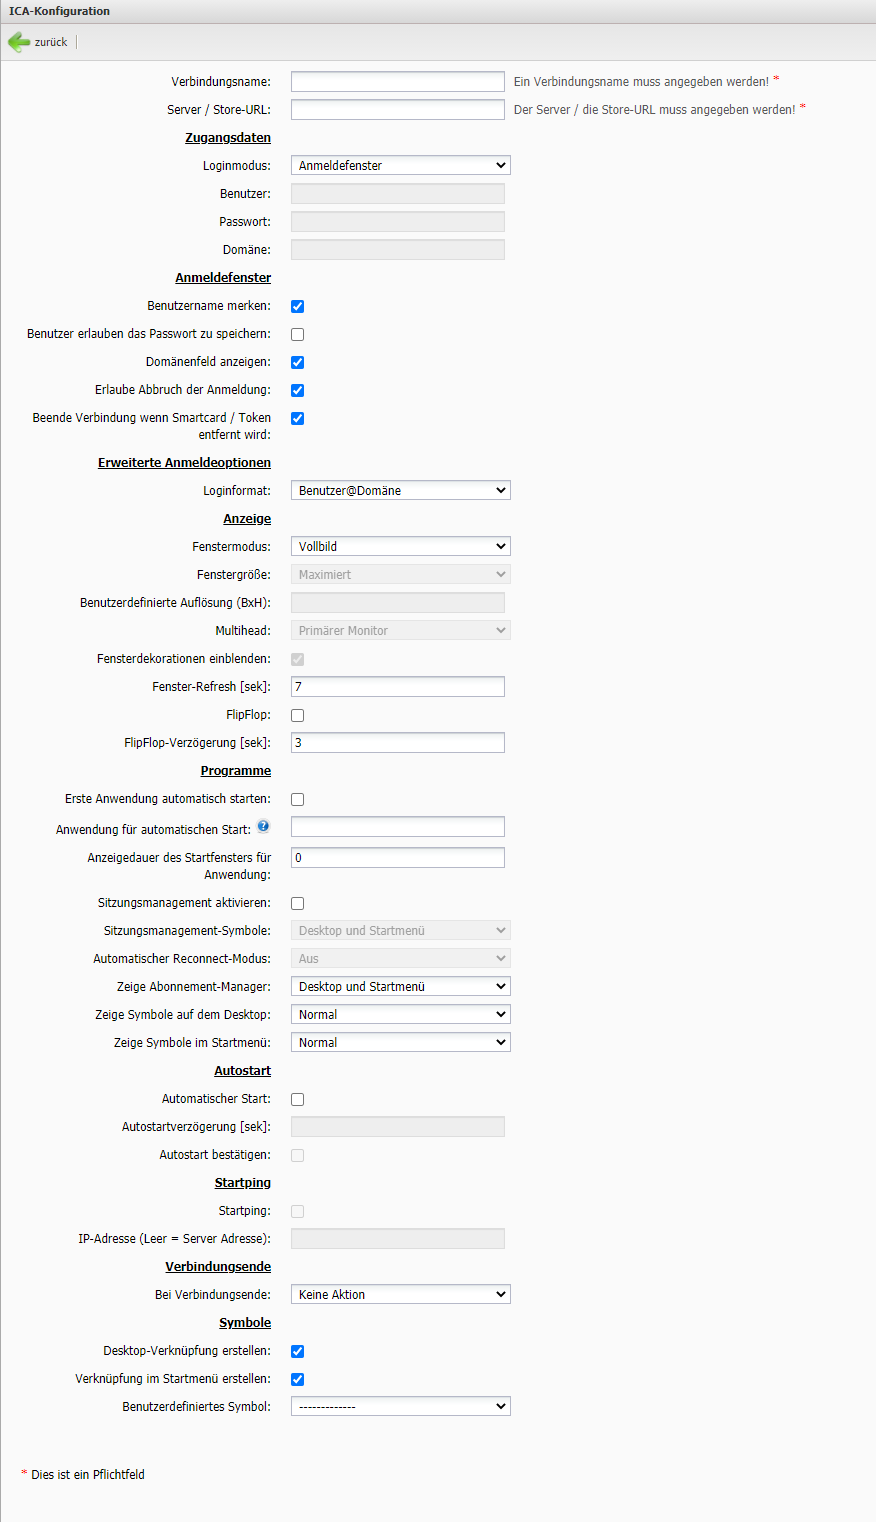Toggle Erlaube Abbruch der Anmeldung checkbox
Image resolution: width=876 pixels, height=1522 pixels.
[297, 391]
